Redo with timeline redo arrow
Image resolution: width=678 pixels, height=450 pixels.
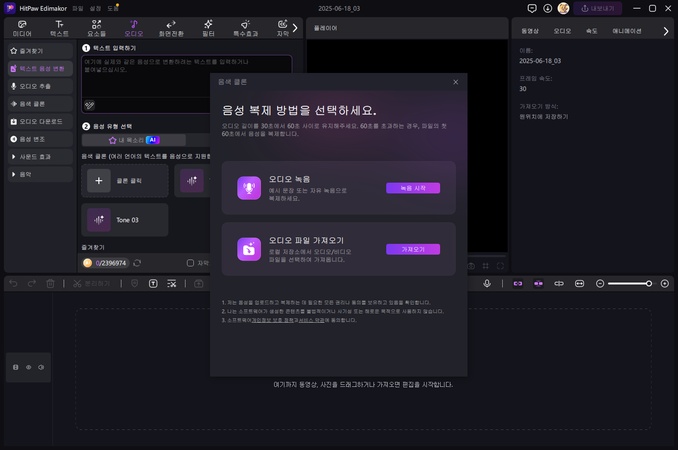point(32,284)
